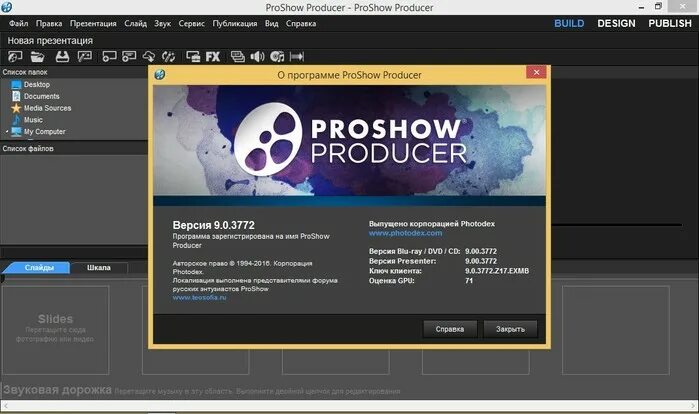Open a show using the folder icon

click(x=37, y=57)
